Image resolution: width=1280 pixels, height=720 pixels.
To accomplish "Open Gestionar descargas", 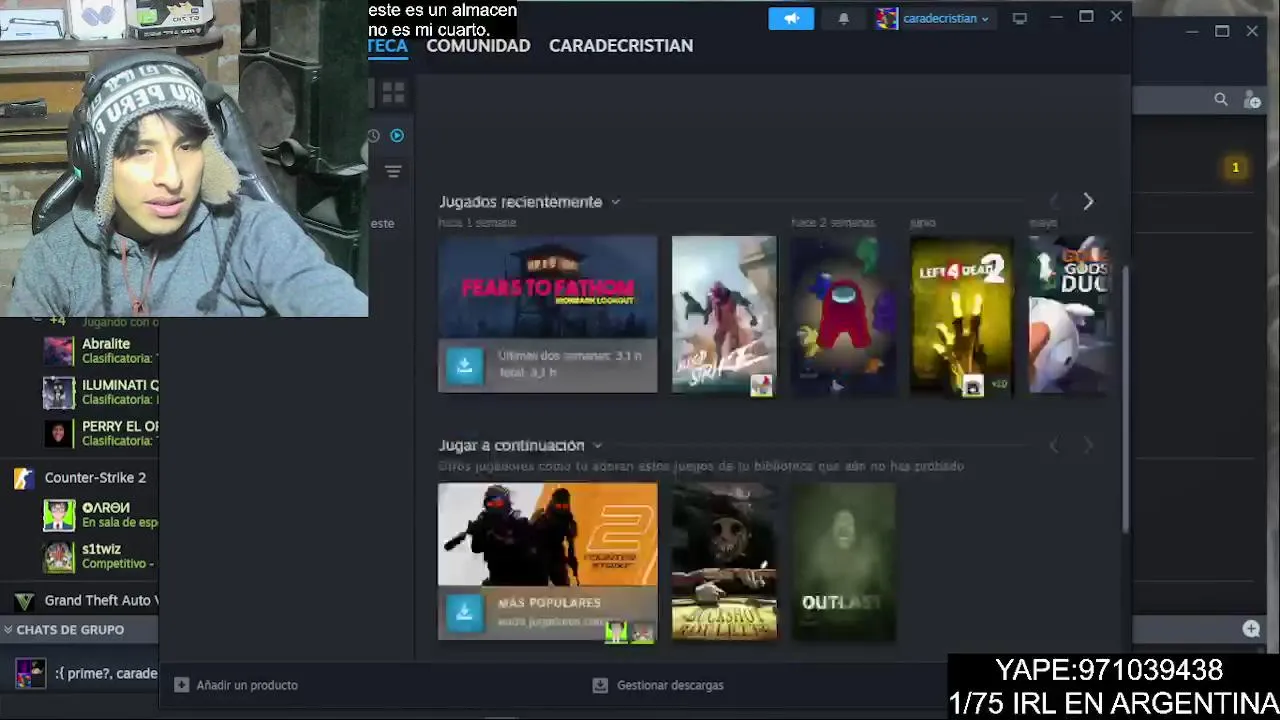I will [670, 685].
